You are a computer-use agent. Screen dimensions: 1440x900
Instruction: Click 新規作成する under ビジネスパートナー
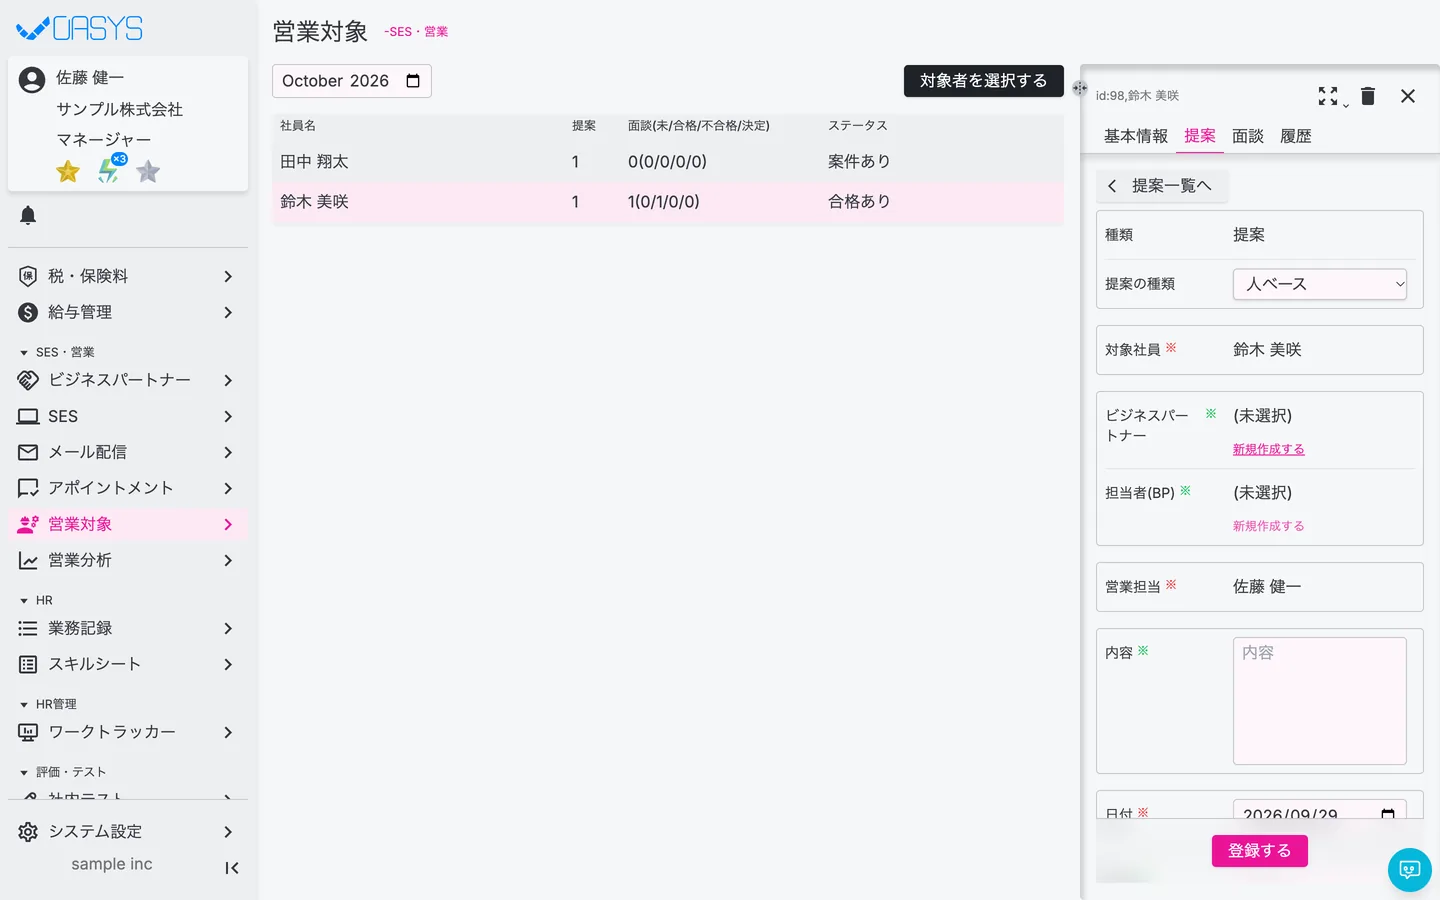[1268, 450]
